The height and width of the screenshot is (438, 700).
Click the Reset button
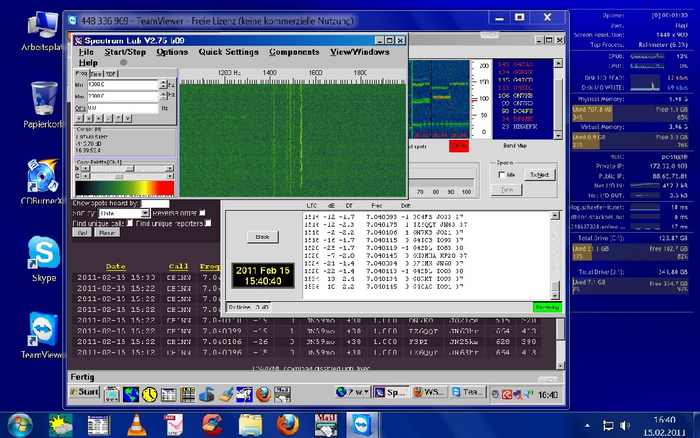pyautogui.click(x=107, y=233)
